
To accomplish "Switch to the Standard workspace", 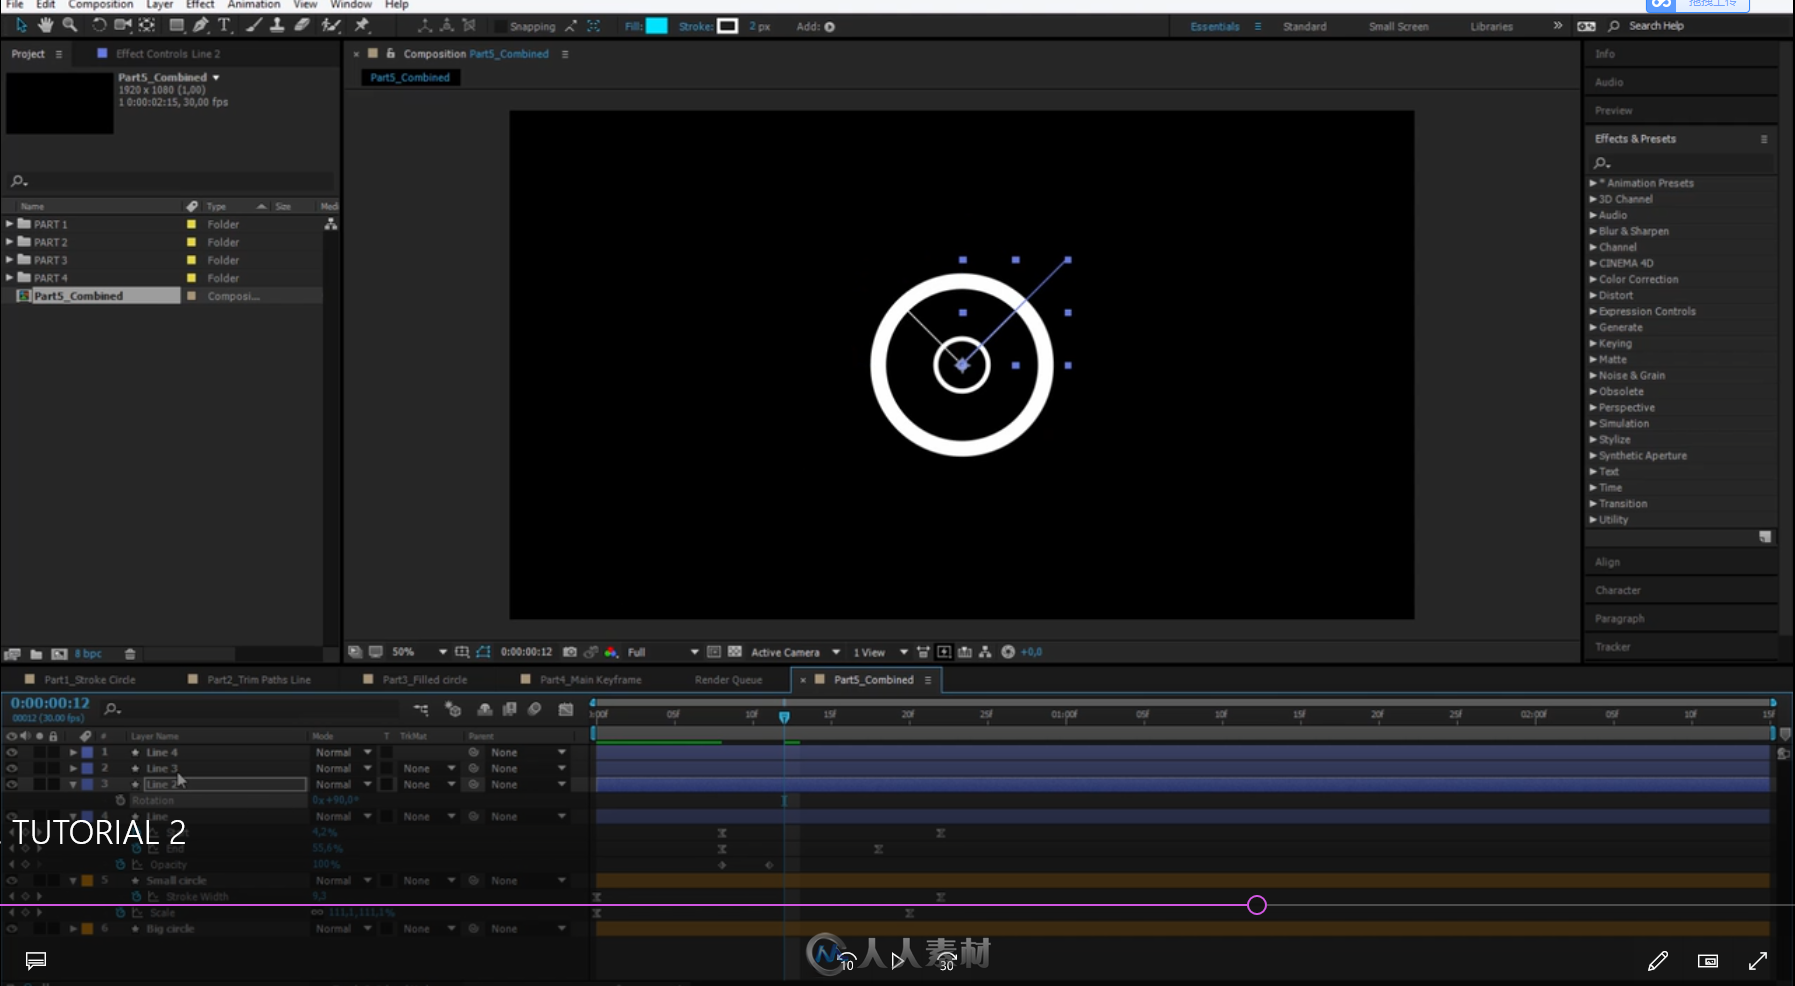I will click(1305, 27).
